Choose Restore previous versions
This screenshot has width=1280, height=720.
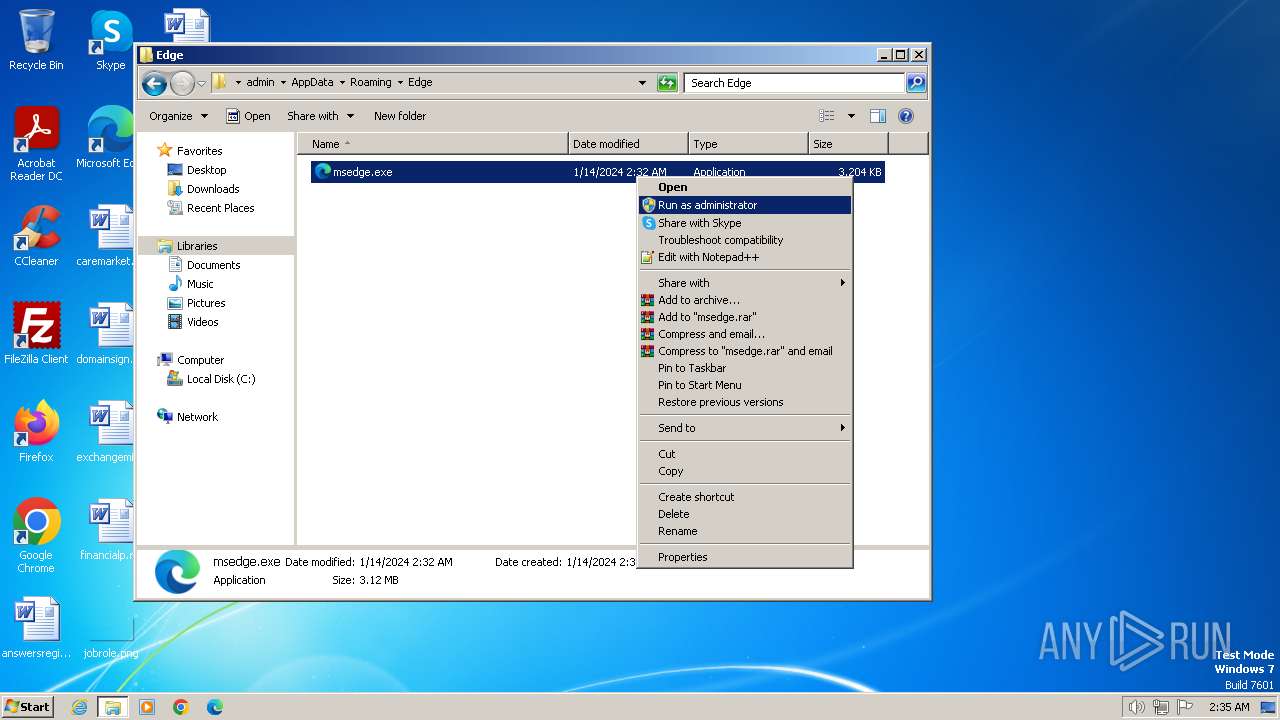[x=745, y=402]
